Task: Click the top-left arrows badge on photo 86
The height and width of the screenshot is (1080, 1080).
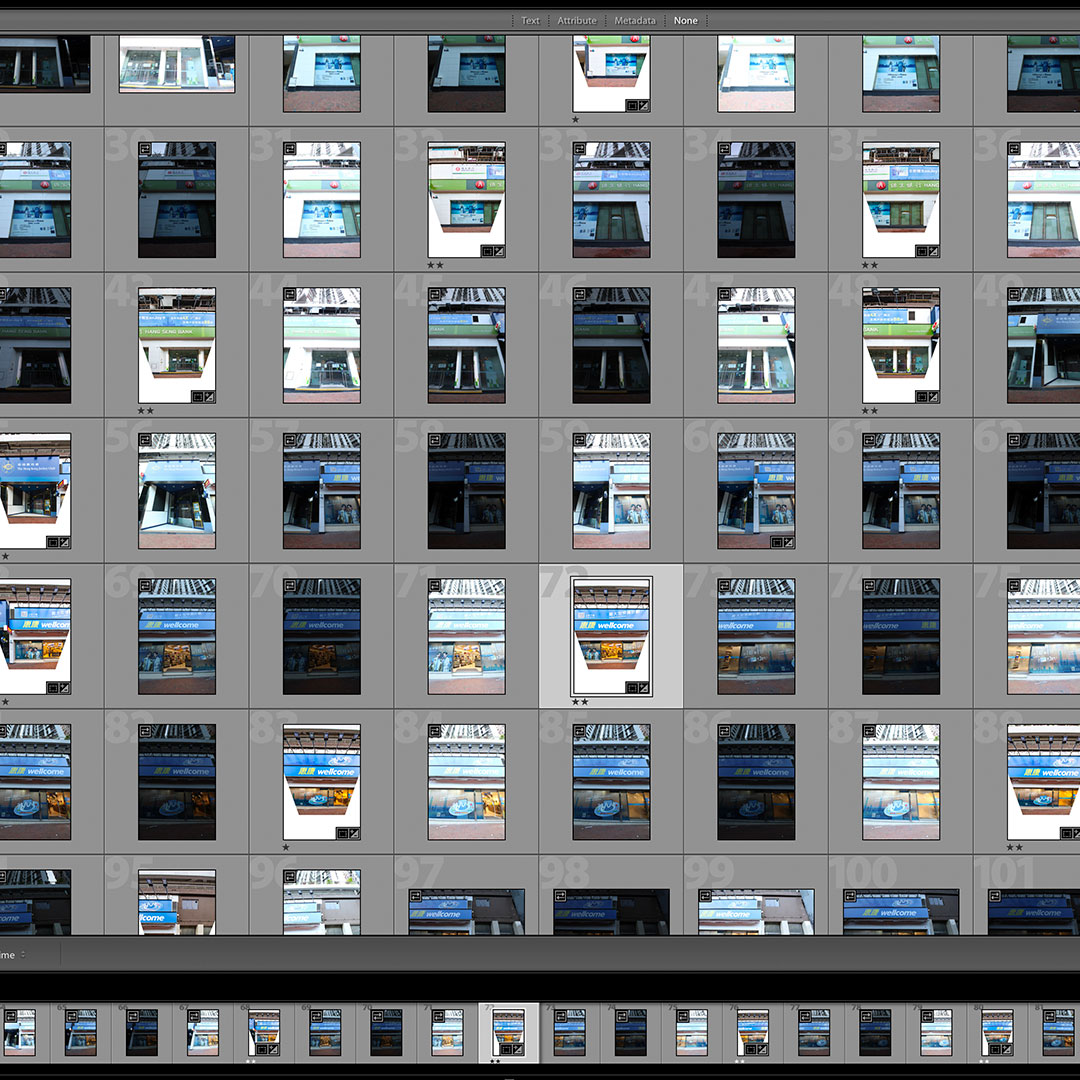Action: click(x=725, y=731)
